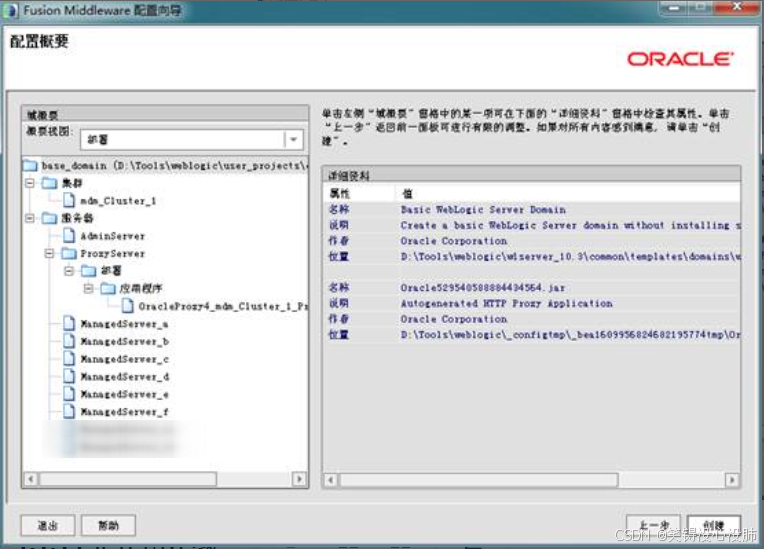Click the 应用程序 folder icon

tap(108, 288)
